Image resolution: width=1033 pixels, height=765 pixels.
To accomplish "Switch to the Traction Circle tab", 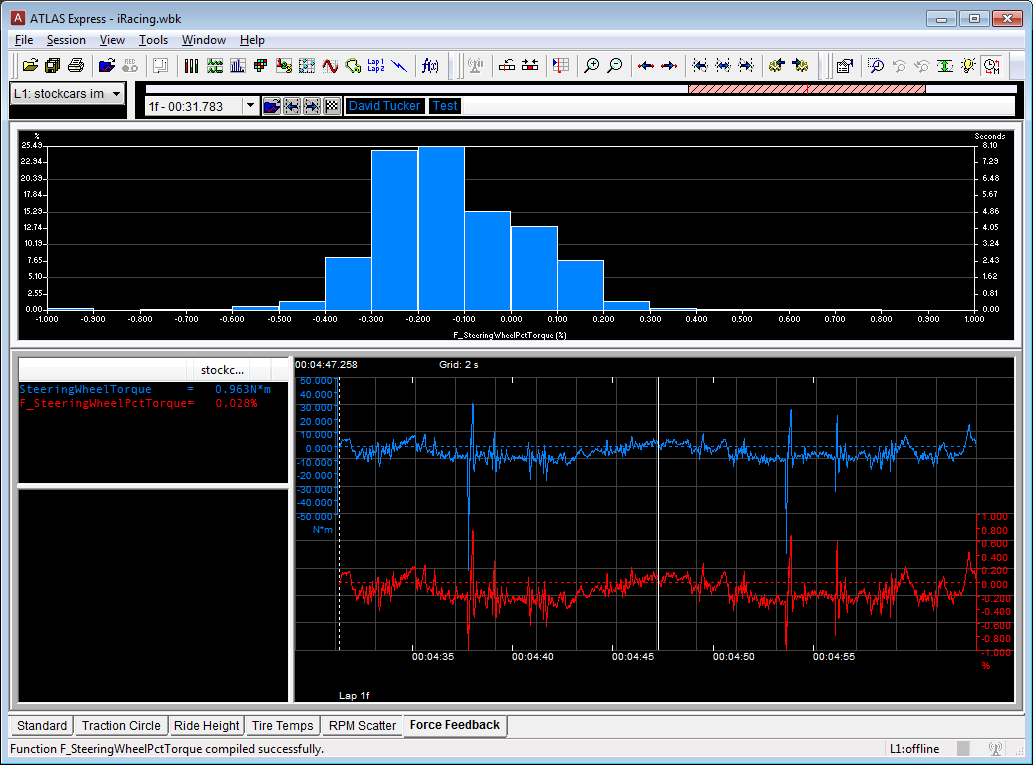I will click(x=121, y=725).
